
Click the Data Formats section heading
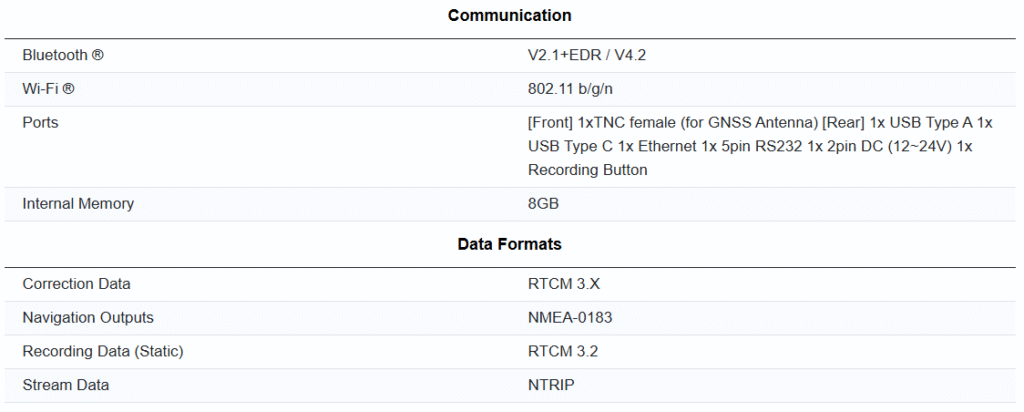coord(510,243)
